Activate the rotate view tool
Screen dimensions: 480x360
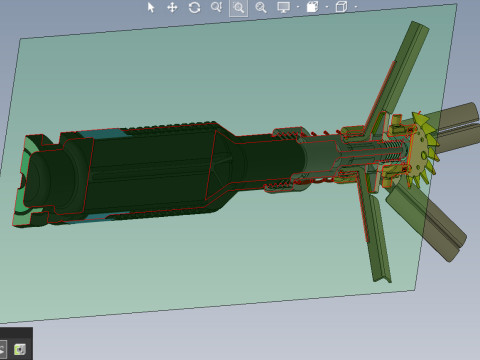pyautogui.click(x=194, y=7)
